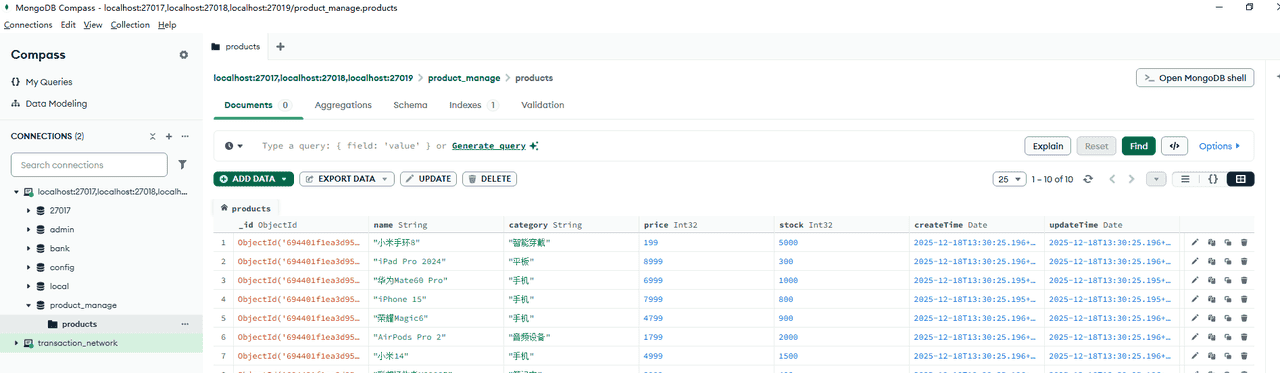Delete the AirPods Pro 2 document
This screenshot has width=1280, height=373.
coord(1244,337)
